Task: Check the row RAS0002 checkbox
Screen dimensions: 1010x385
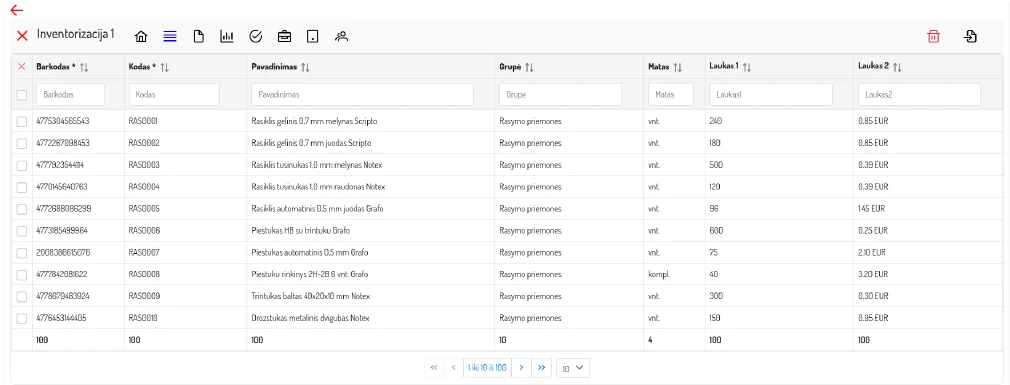Action: [22, 143]
